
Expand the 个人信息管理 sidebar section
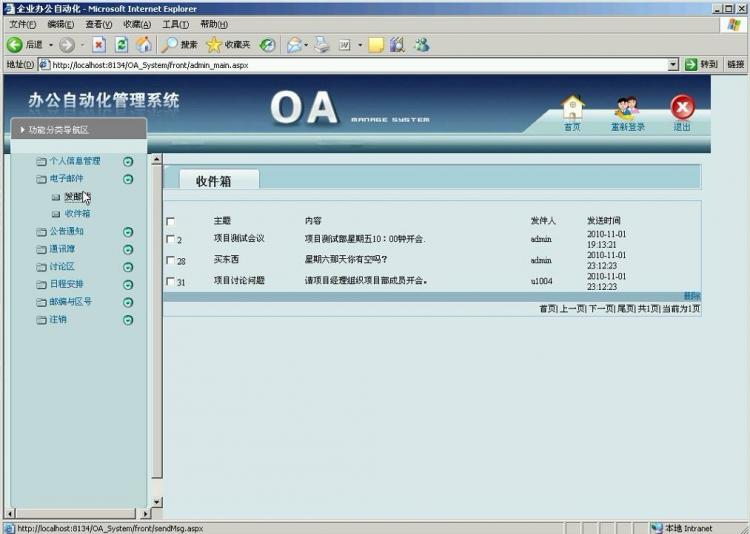pyautogui.click(x=128, y=161)
